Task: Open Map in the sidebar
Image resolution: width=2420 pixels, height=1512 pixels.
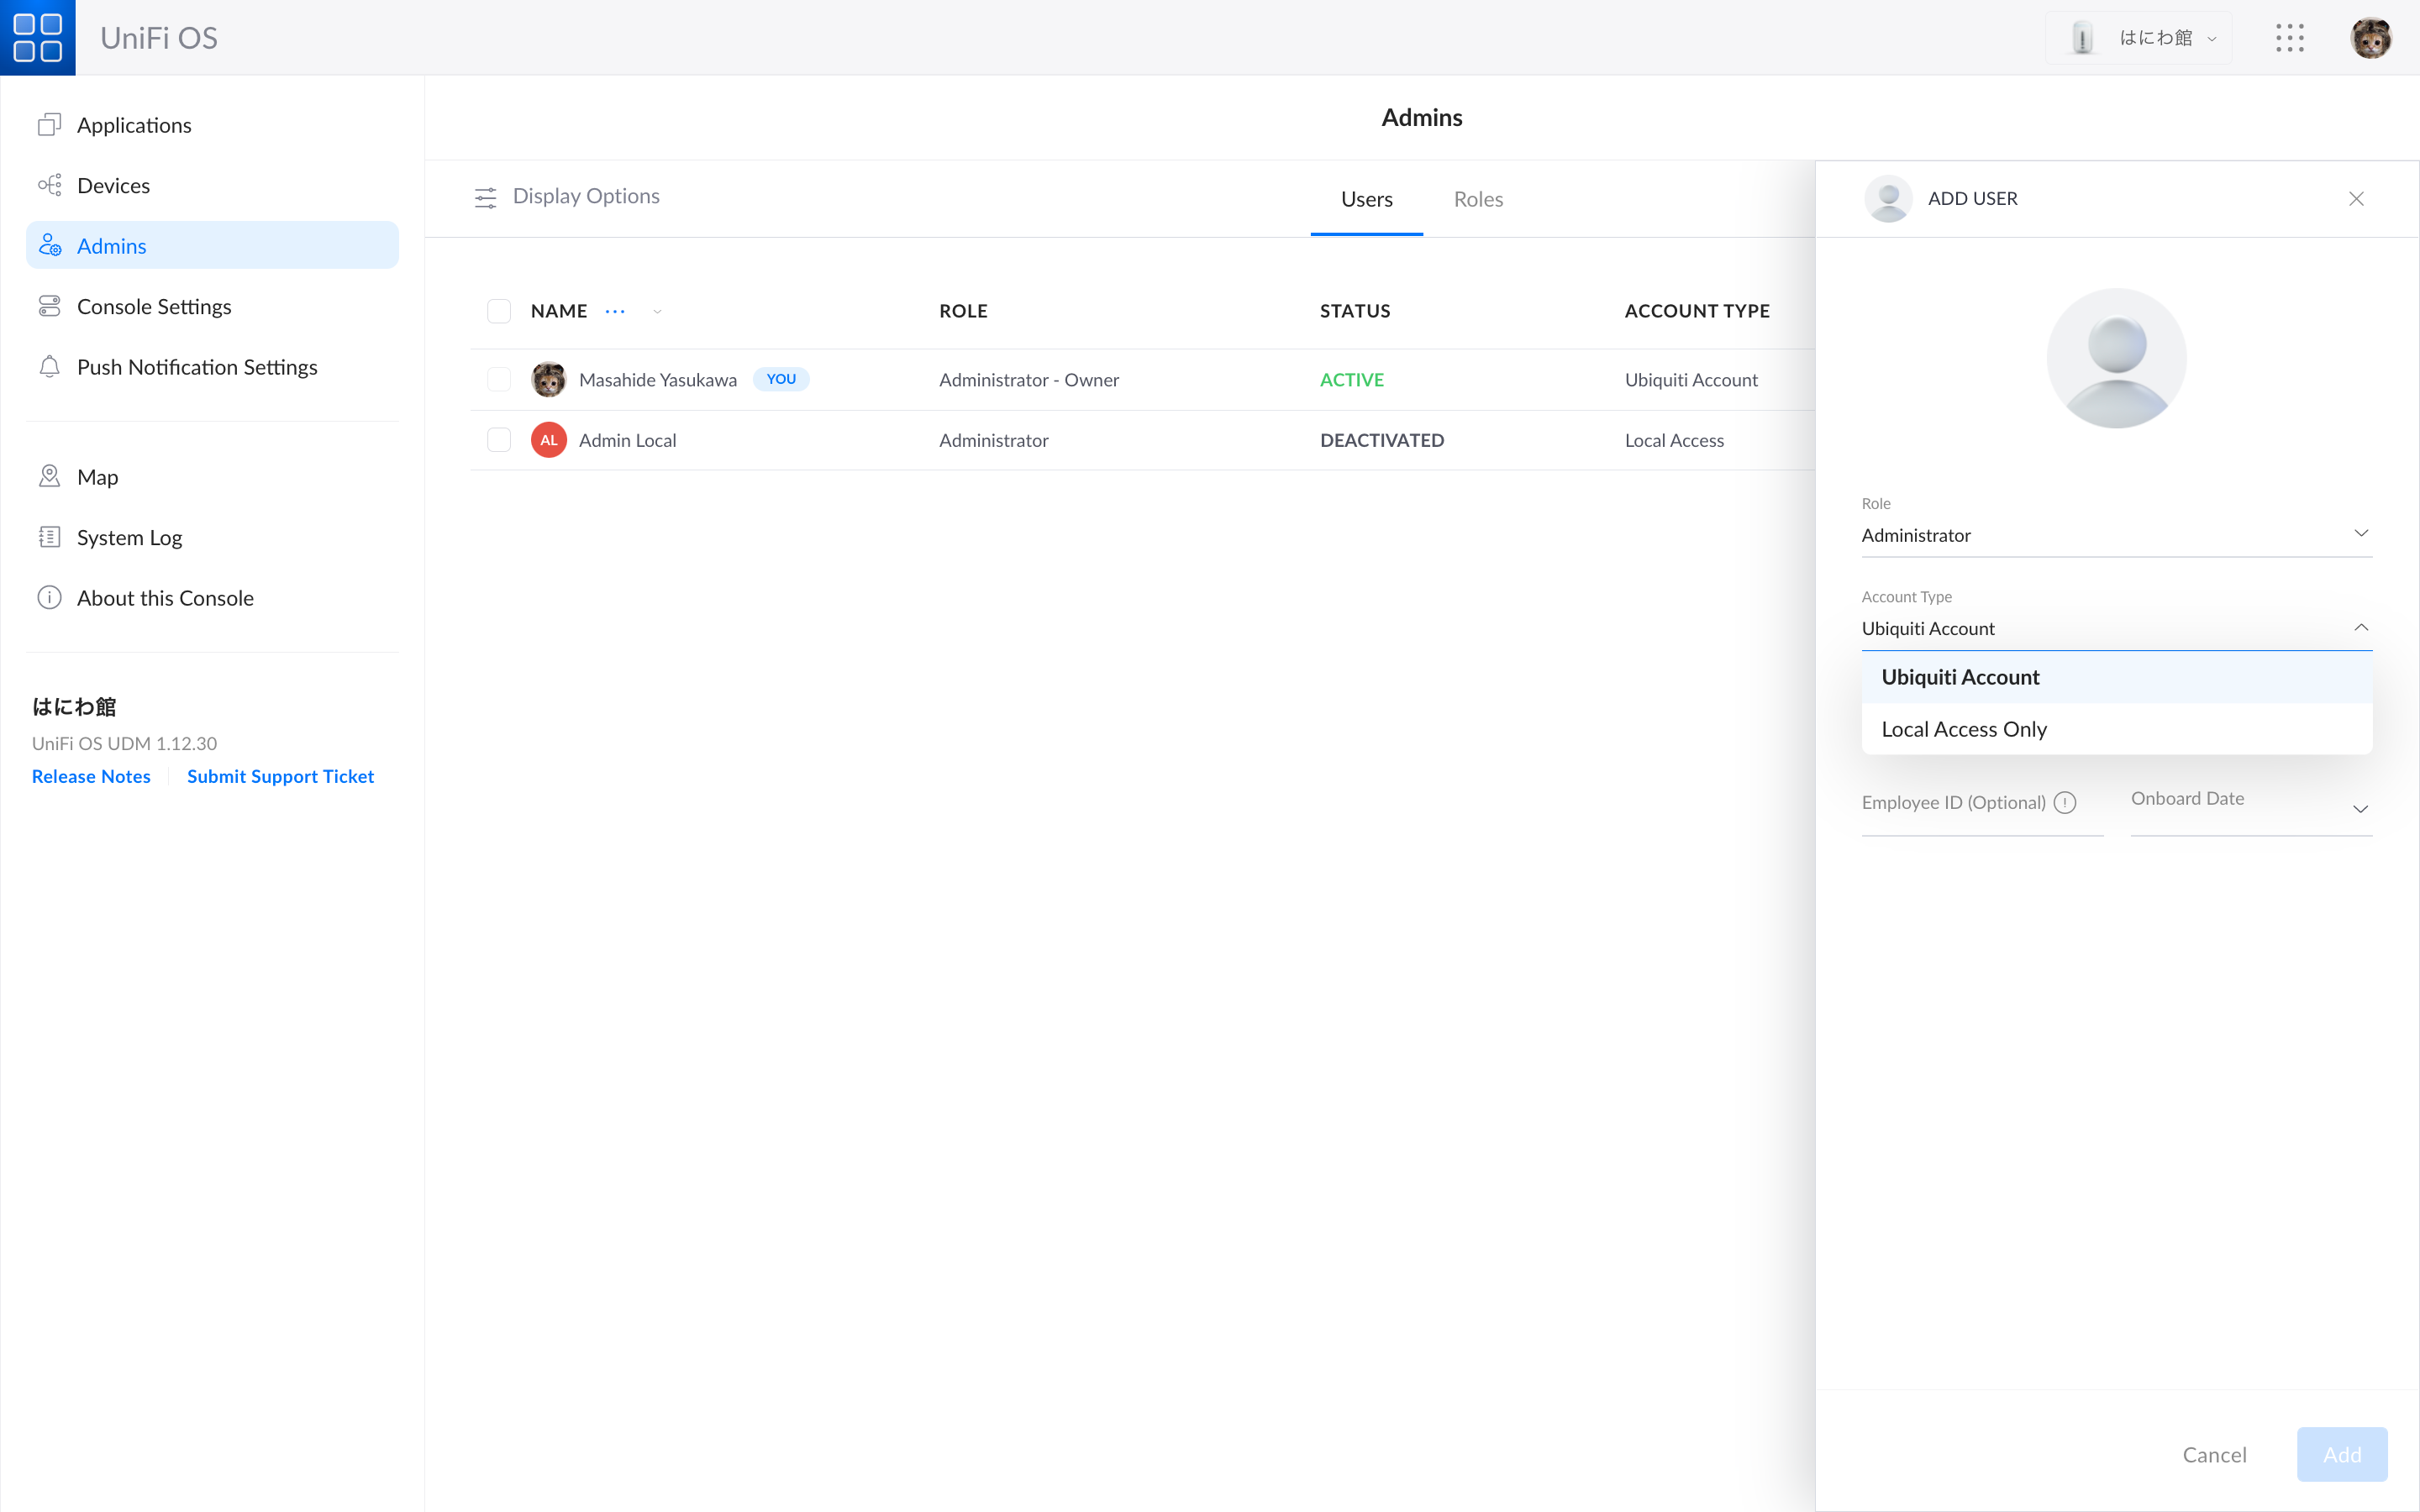Action: pos(212,477)
